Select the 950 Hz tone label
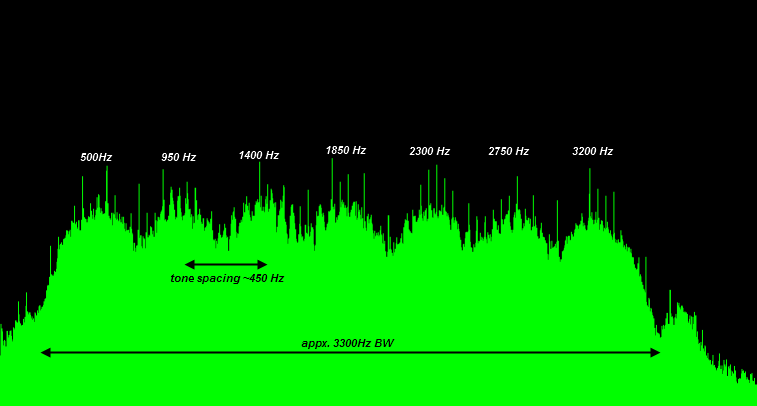Image resolution: width=757 pixels, height=406 pixels. click(x=178, y=158)
